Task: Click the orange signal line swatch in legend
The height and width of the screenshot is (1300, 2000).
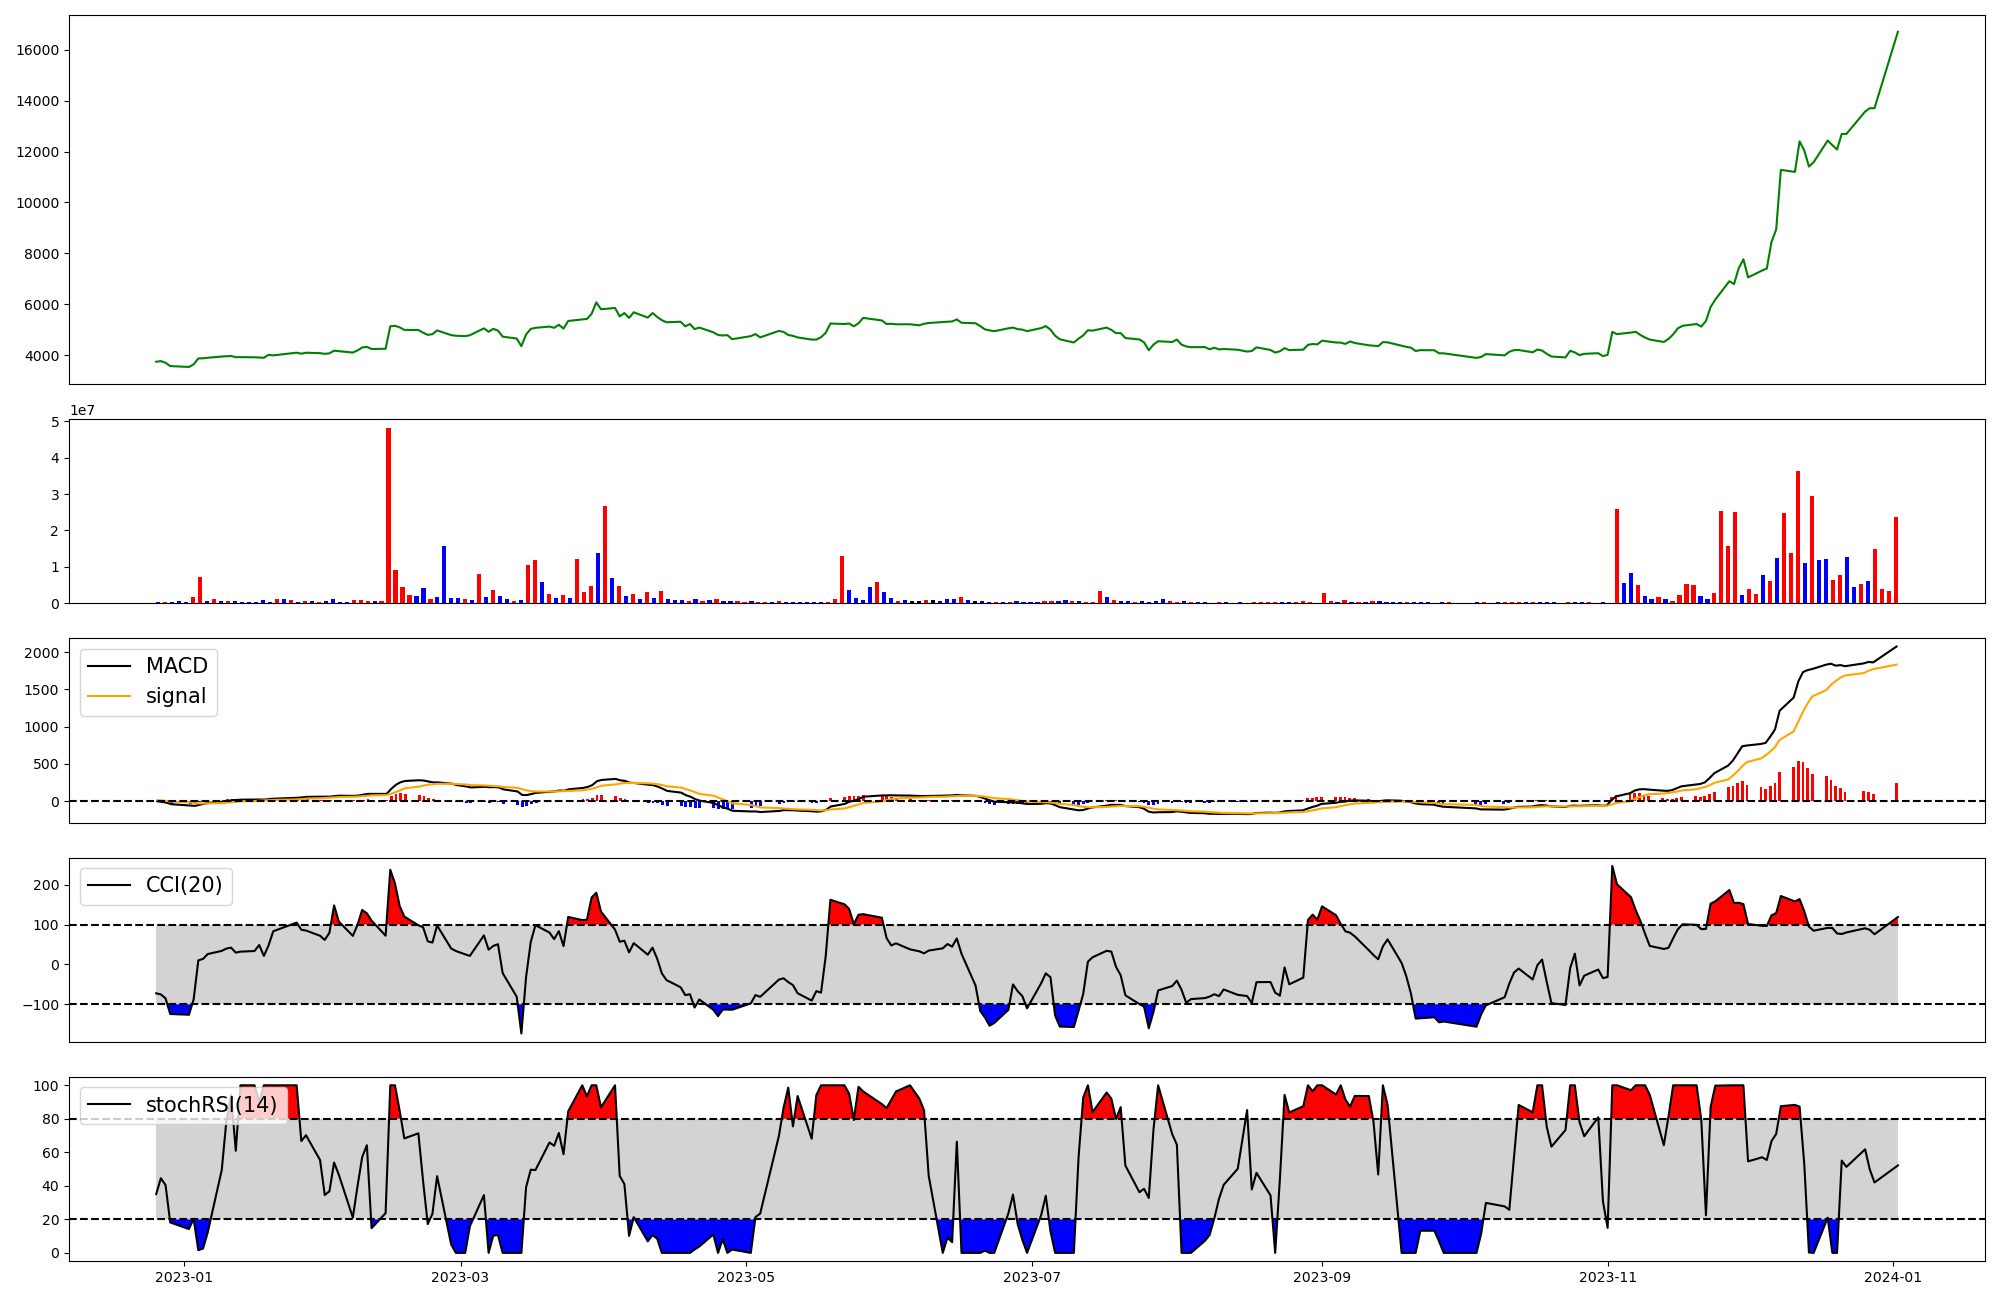Action: 109,696
